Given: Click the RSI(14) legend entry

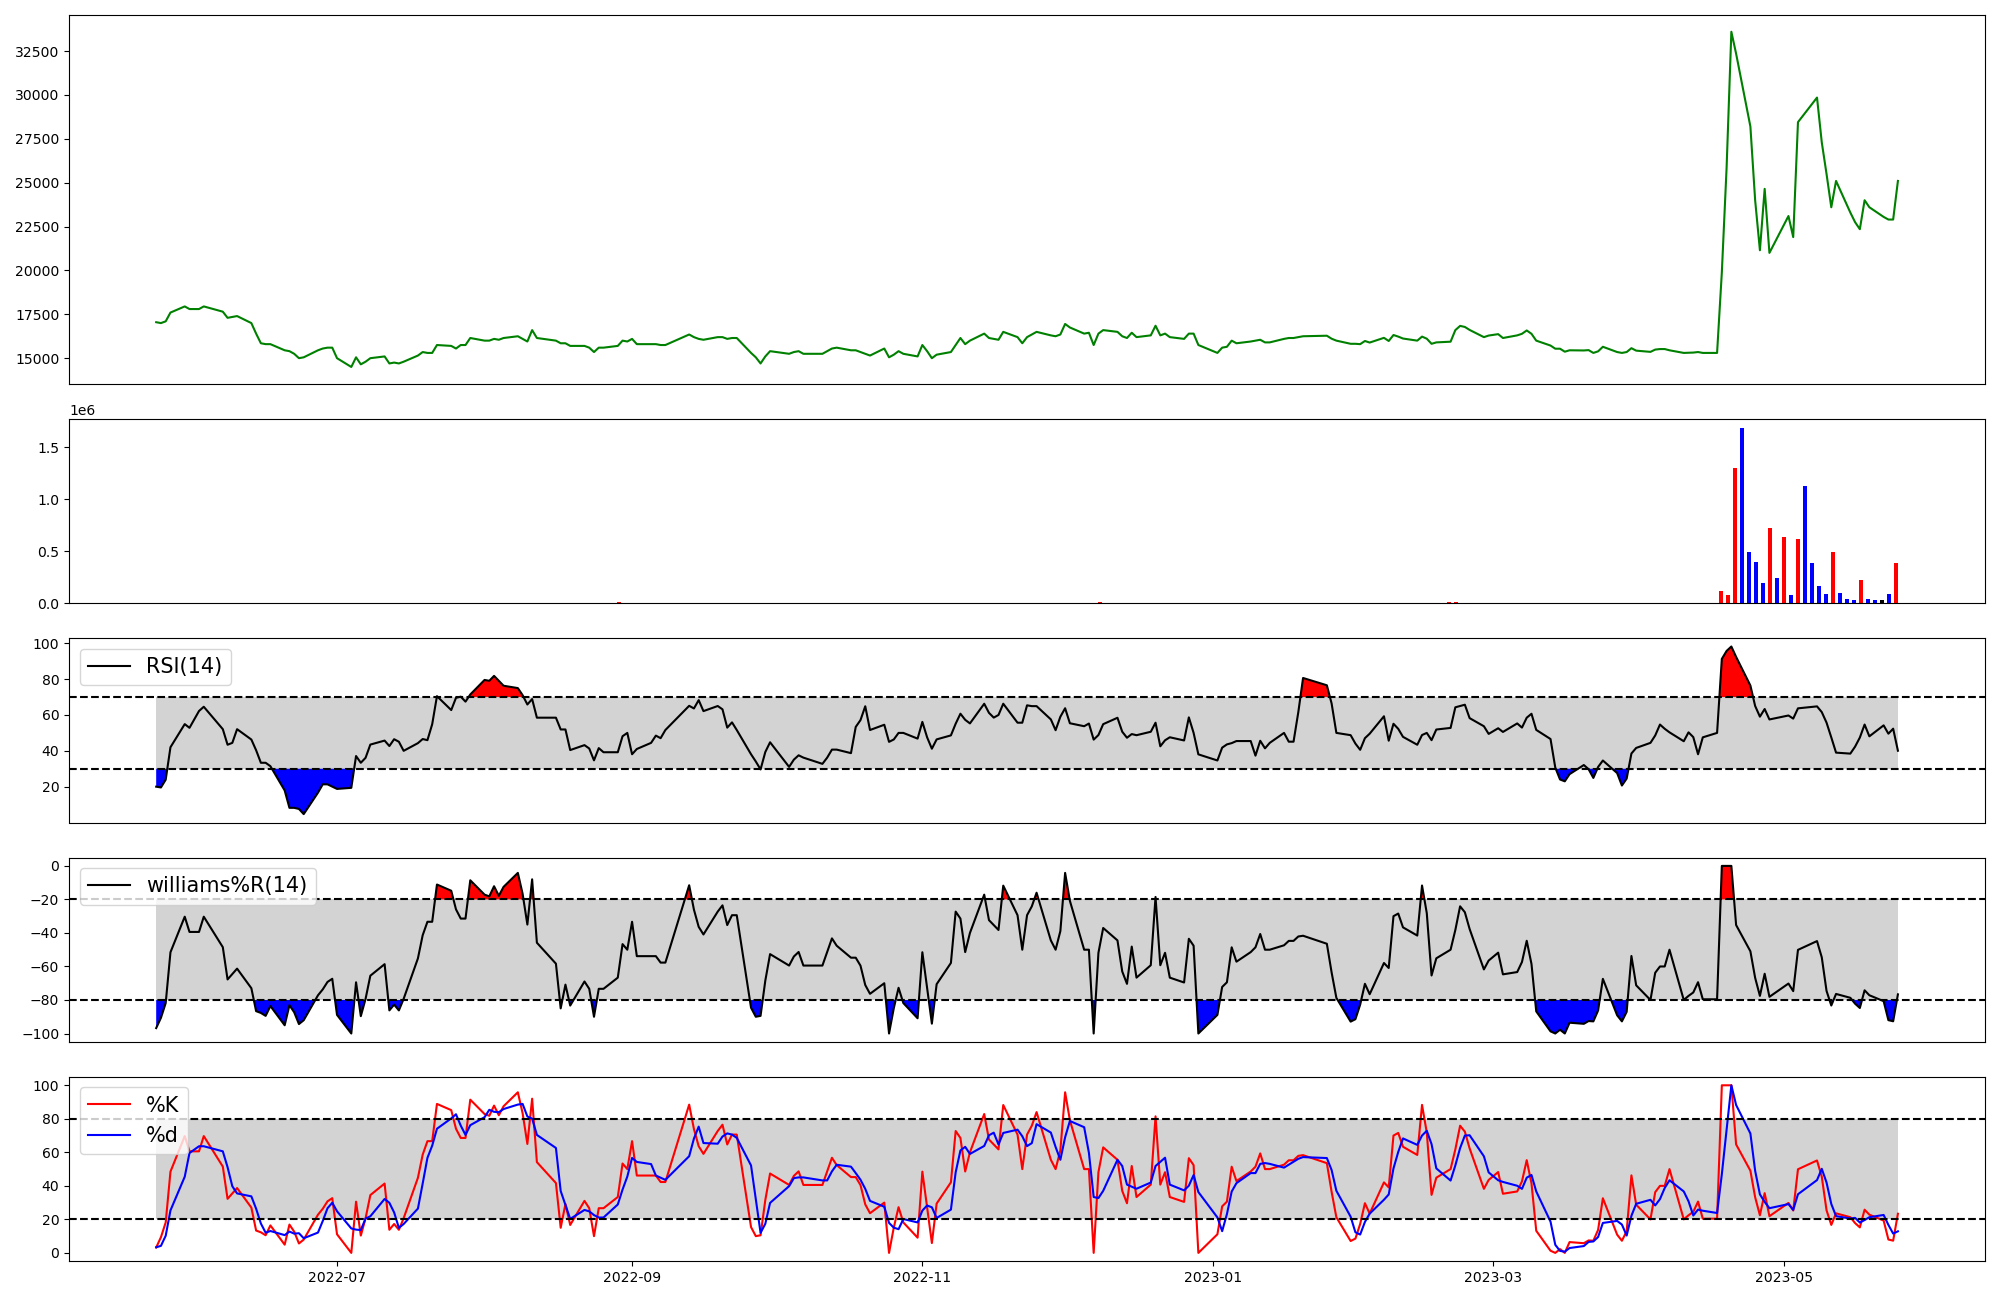Looking at the screenshot, I should pyautogui.click(x=184, y=666).
